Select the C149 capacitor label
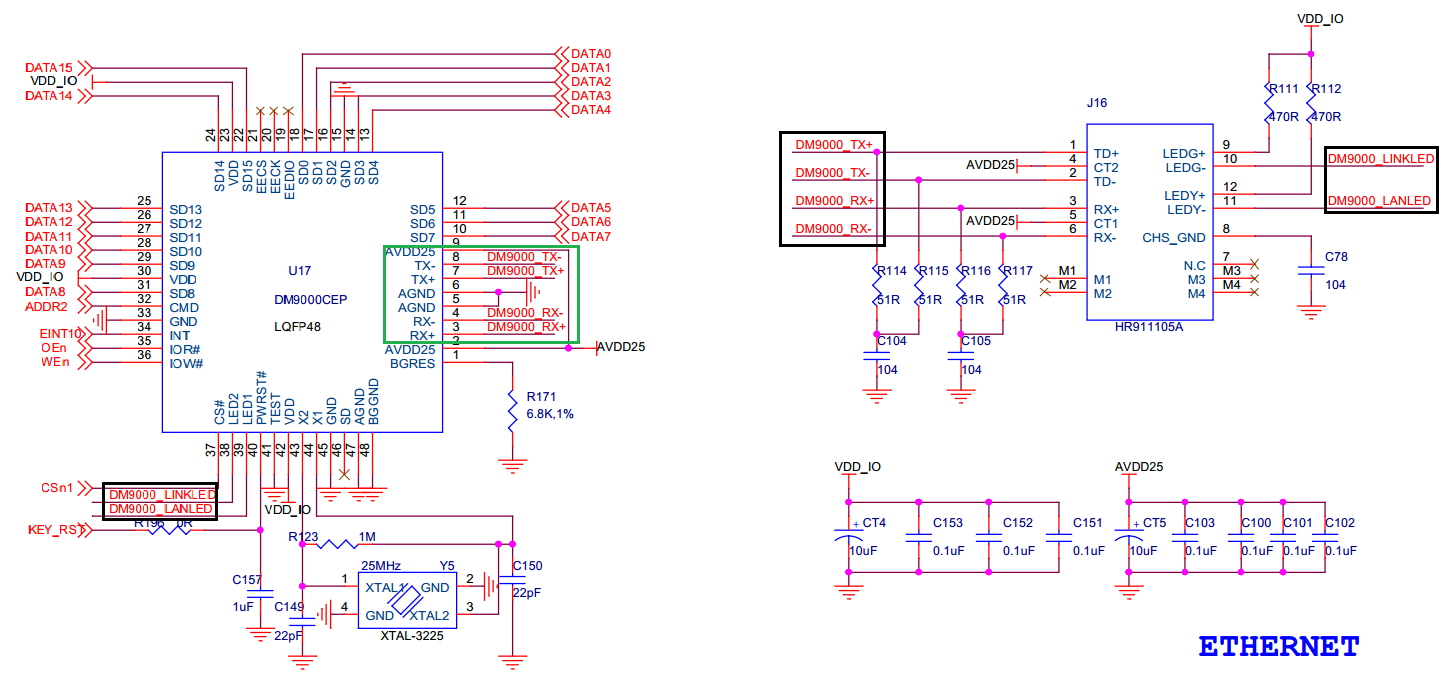Screen dimensions: 1441x679 (289, 607)
